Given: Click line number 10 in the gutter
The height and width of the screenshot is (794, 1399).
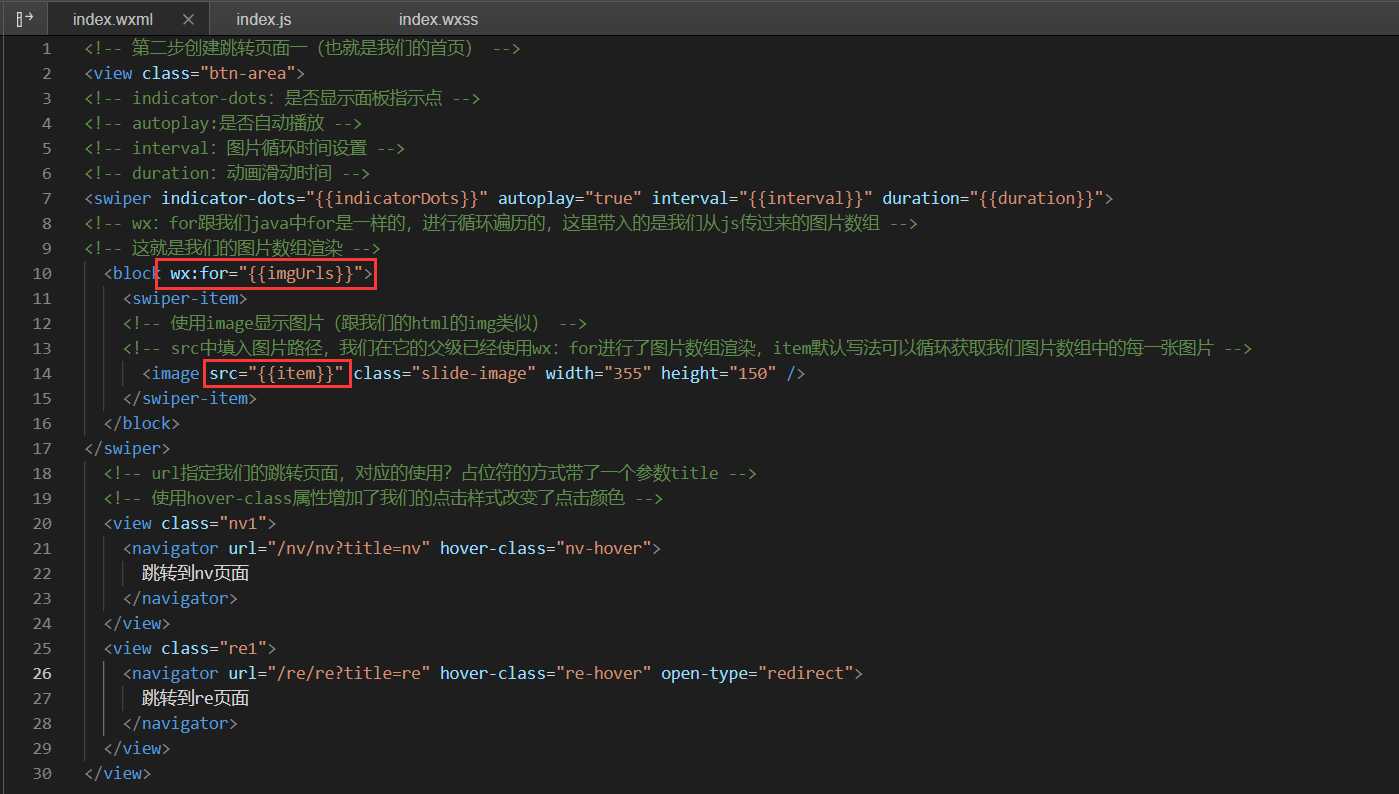Looking at the screenshot, I should pos(42,273).
